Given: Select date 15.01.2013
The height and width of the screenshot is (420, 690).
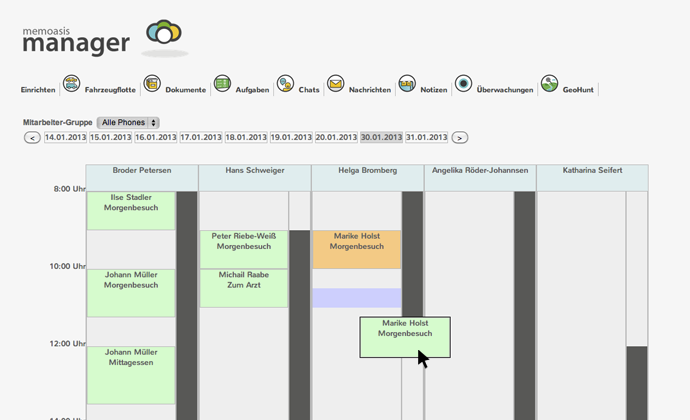Looking at the screenshot, I should (x=110, y=137).
